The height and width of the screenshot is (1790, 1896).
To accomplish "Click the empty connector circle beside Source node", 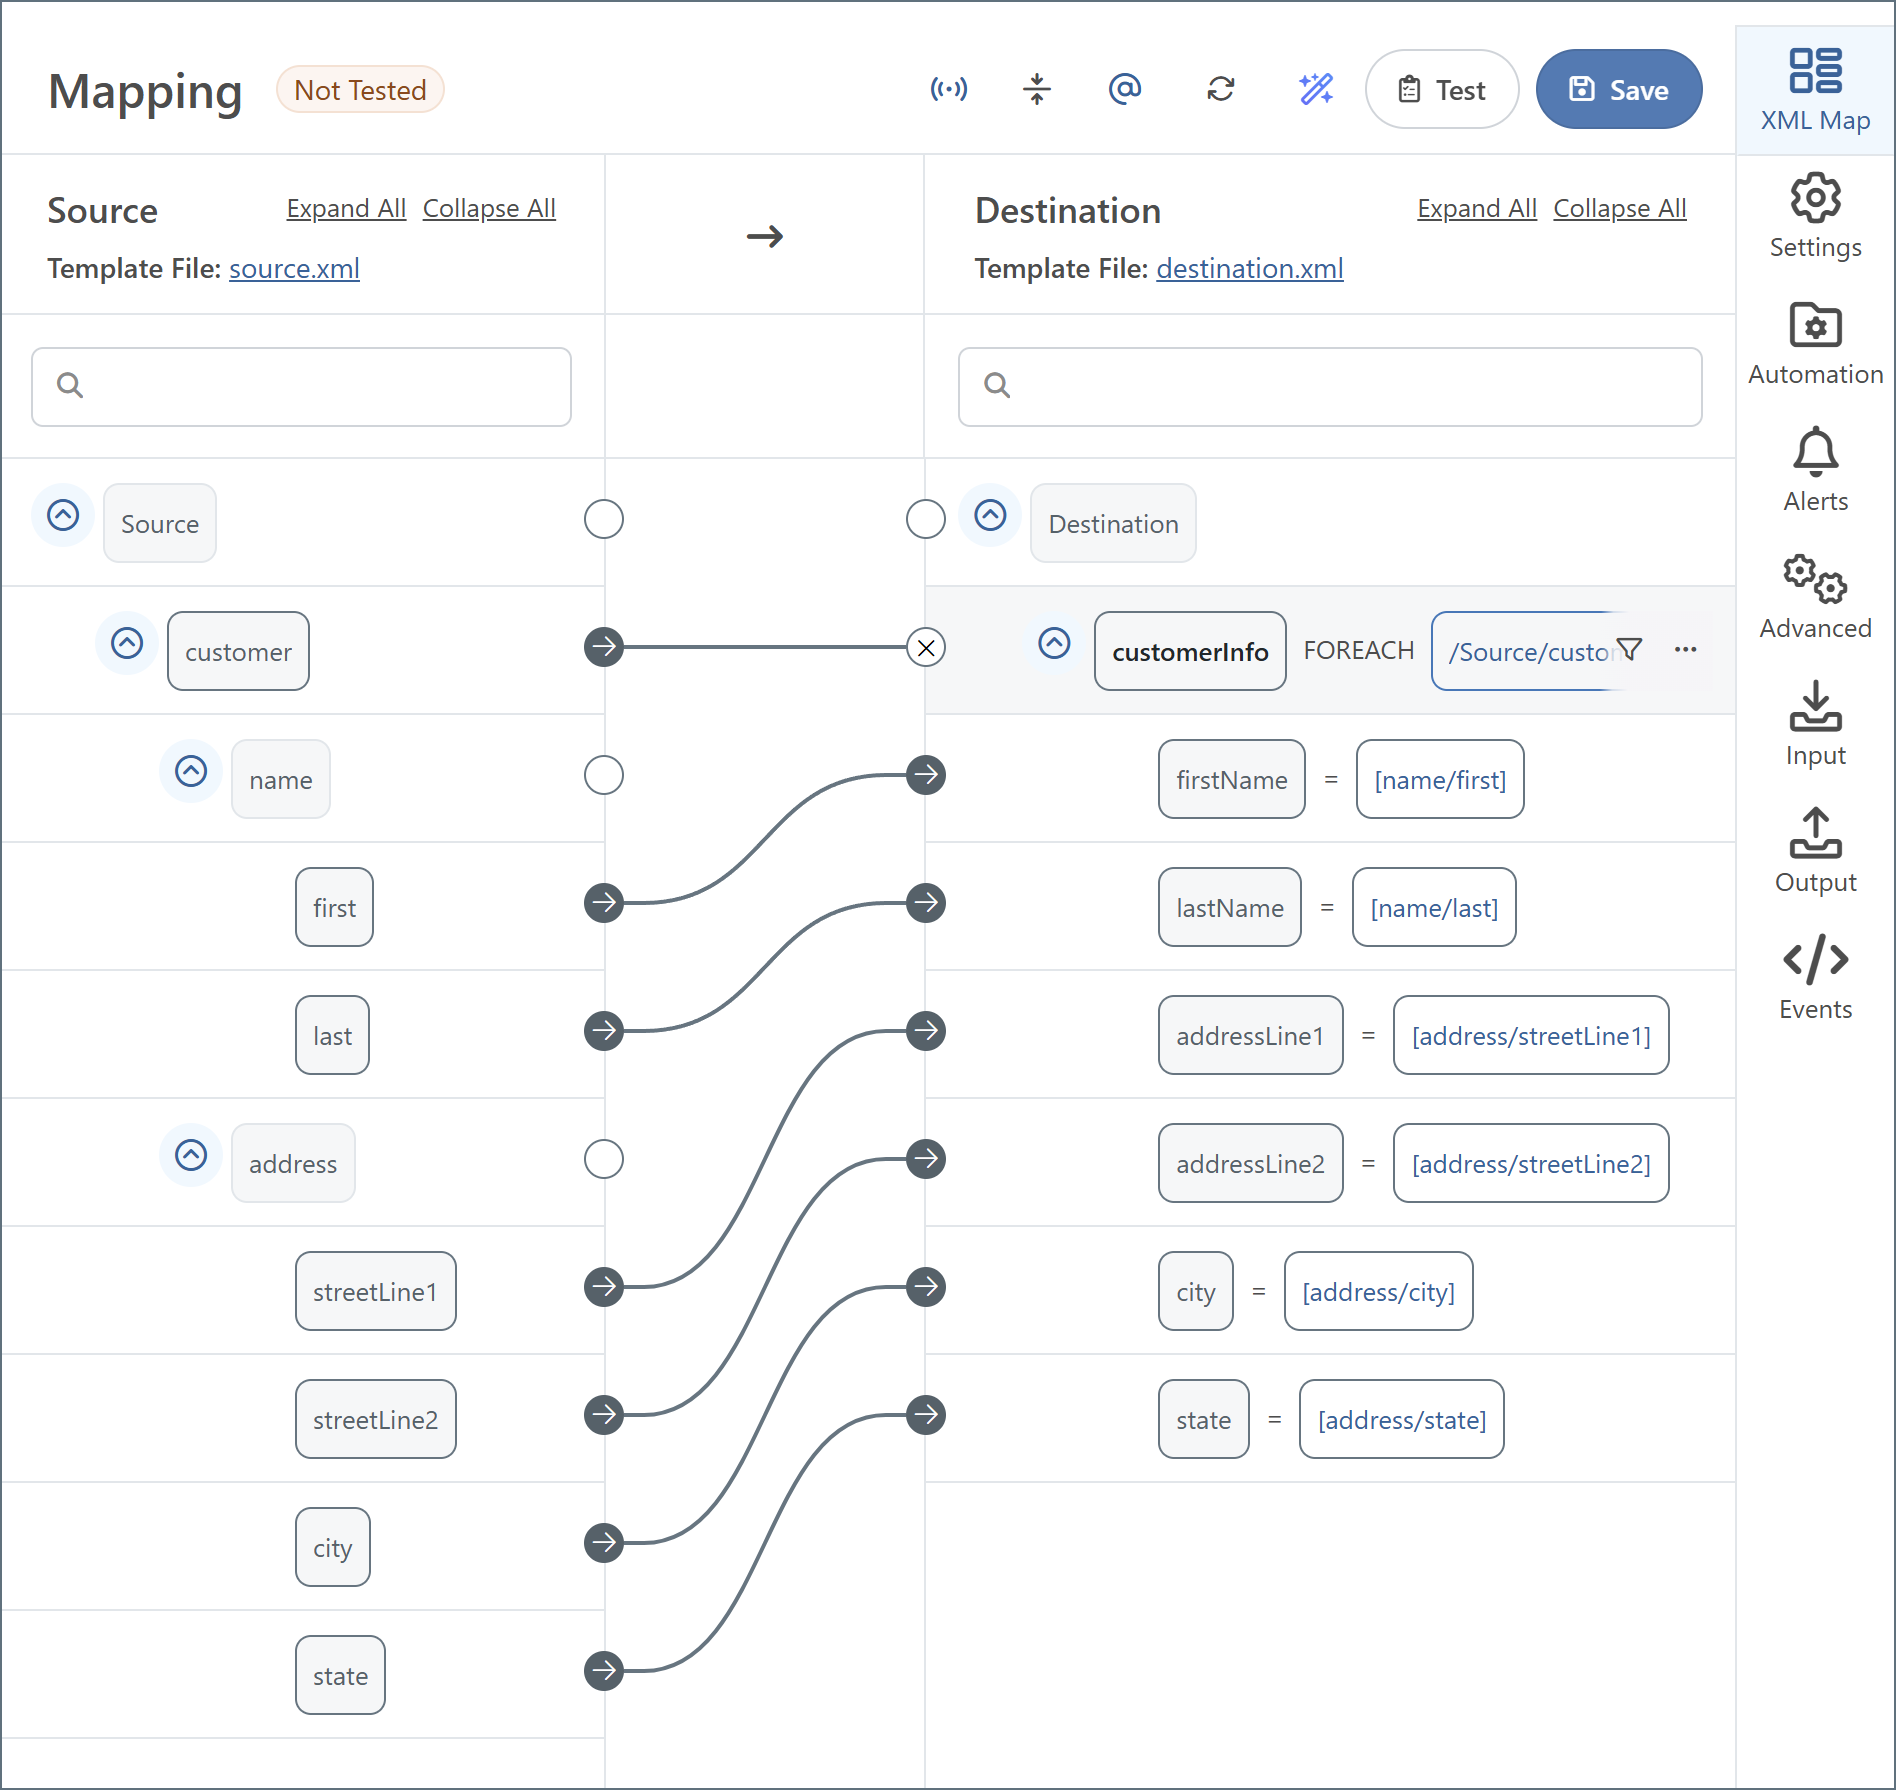I will pos(604,519).
